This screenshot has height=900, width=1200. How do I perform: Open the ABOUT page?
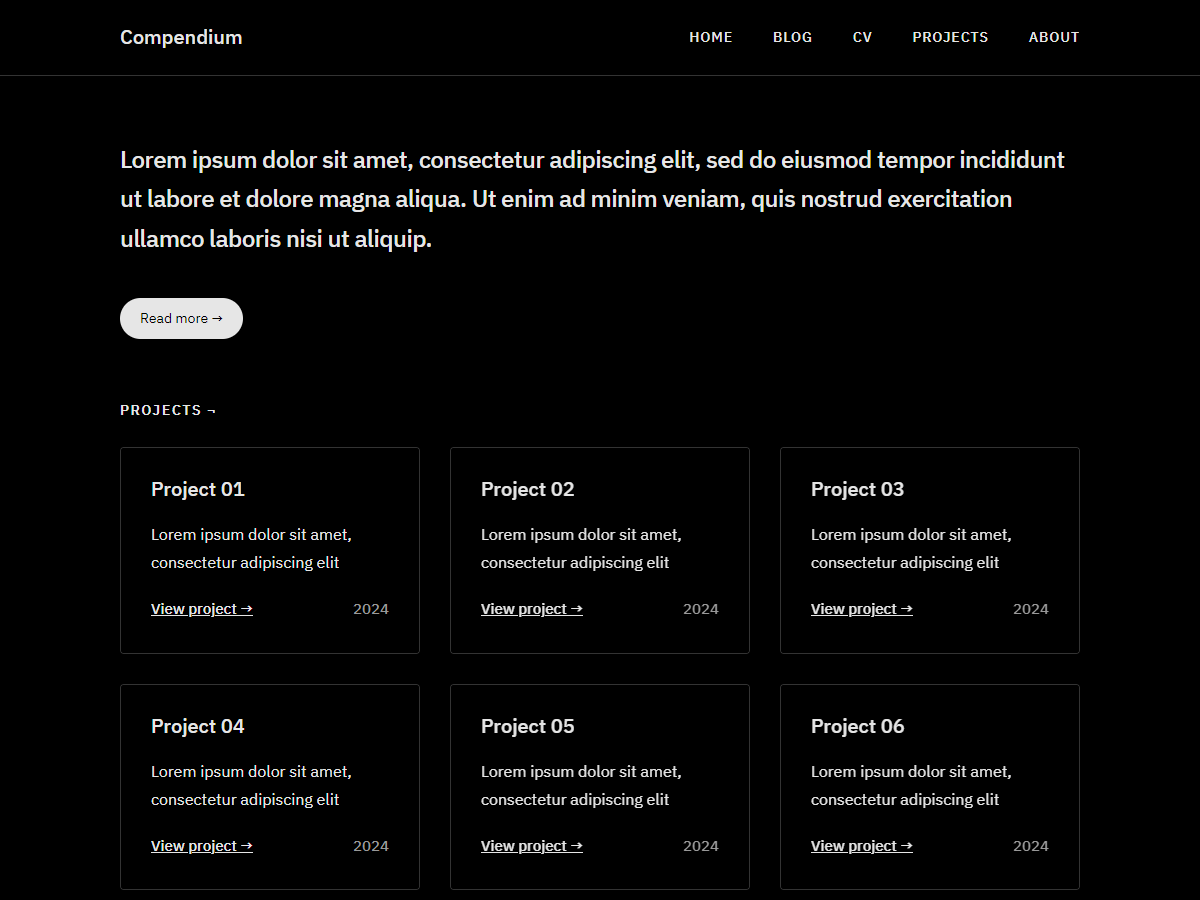click(x=1054, y=37)
